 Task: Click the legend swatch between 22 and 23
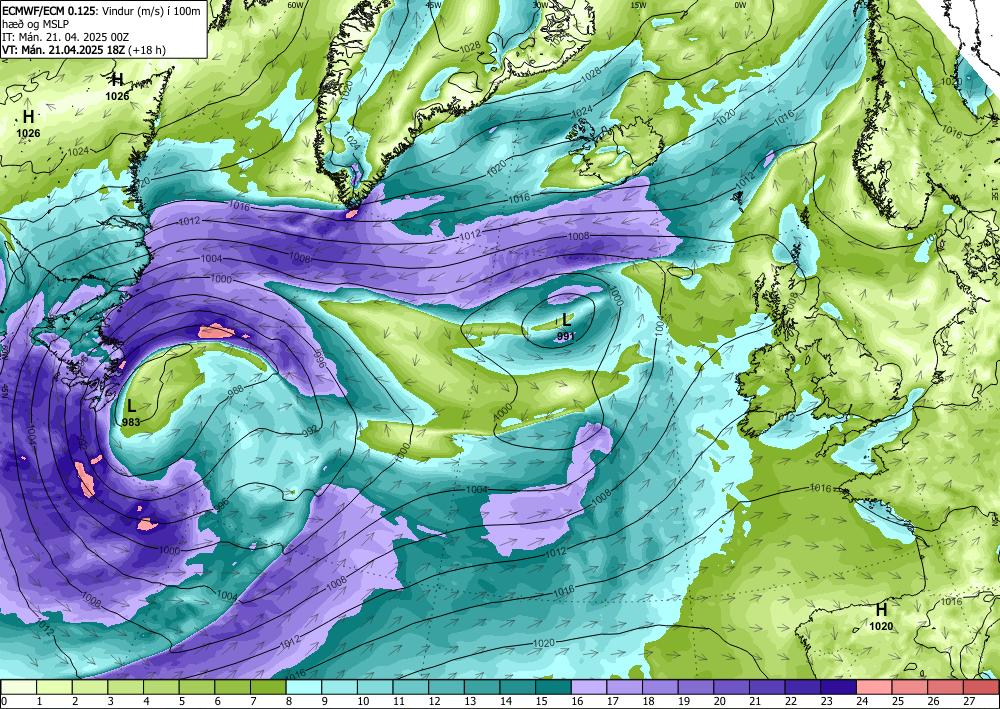[x=803, y=687]
